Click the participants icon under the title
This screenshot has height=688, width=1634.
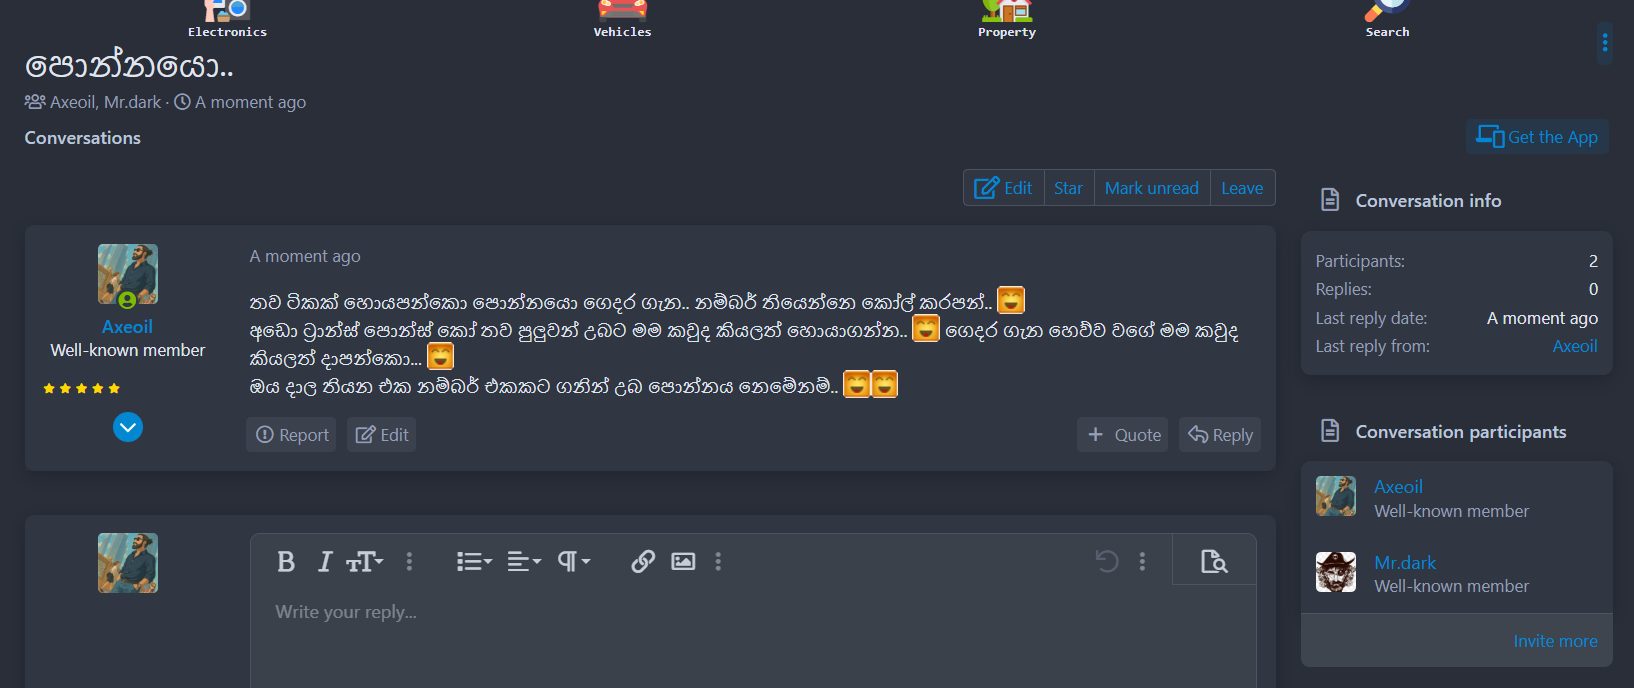point(35,102)
